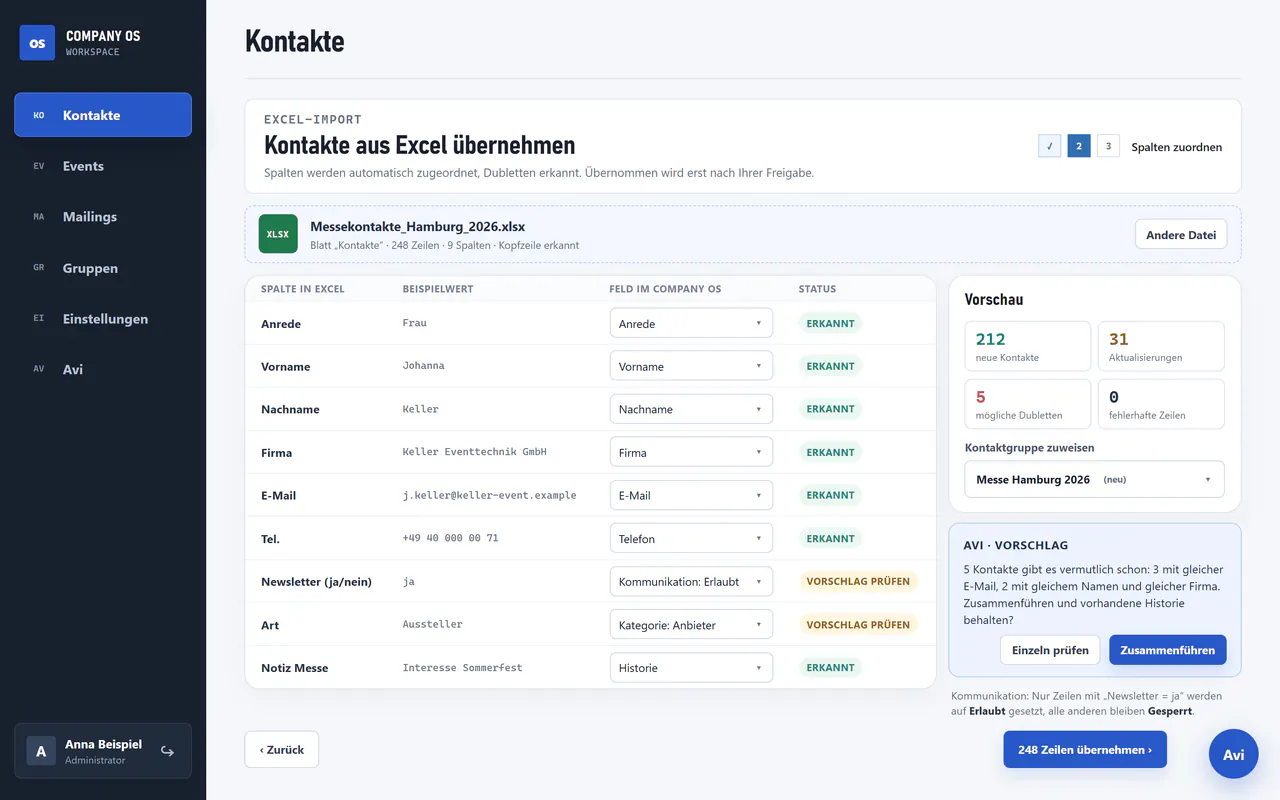Open Gruppen in the sidebar
1280x800 pixels.
pos(103,268)
